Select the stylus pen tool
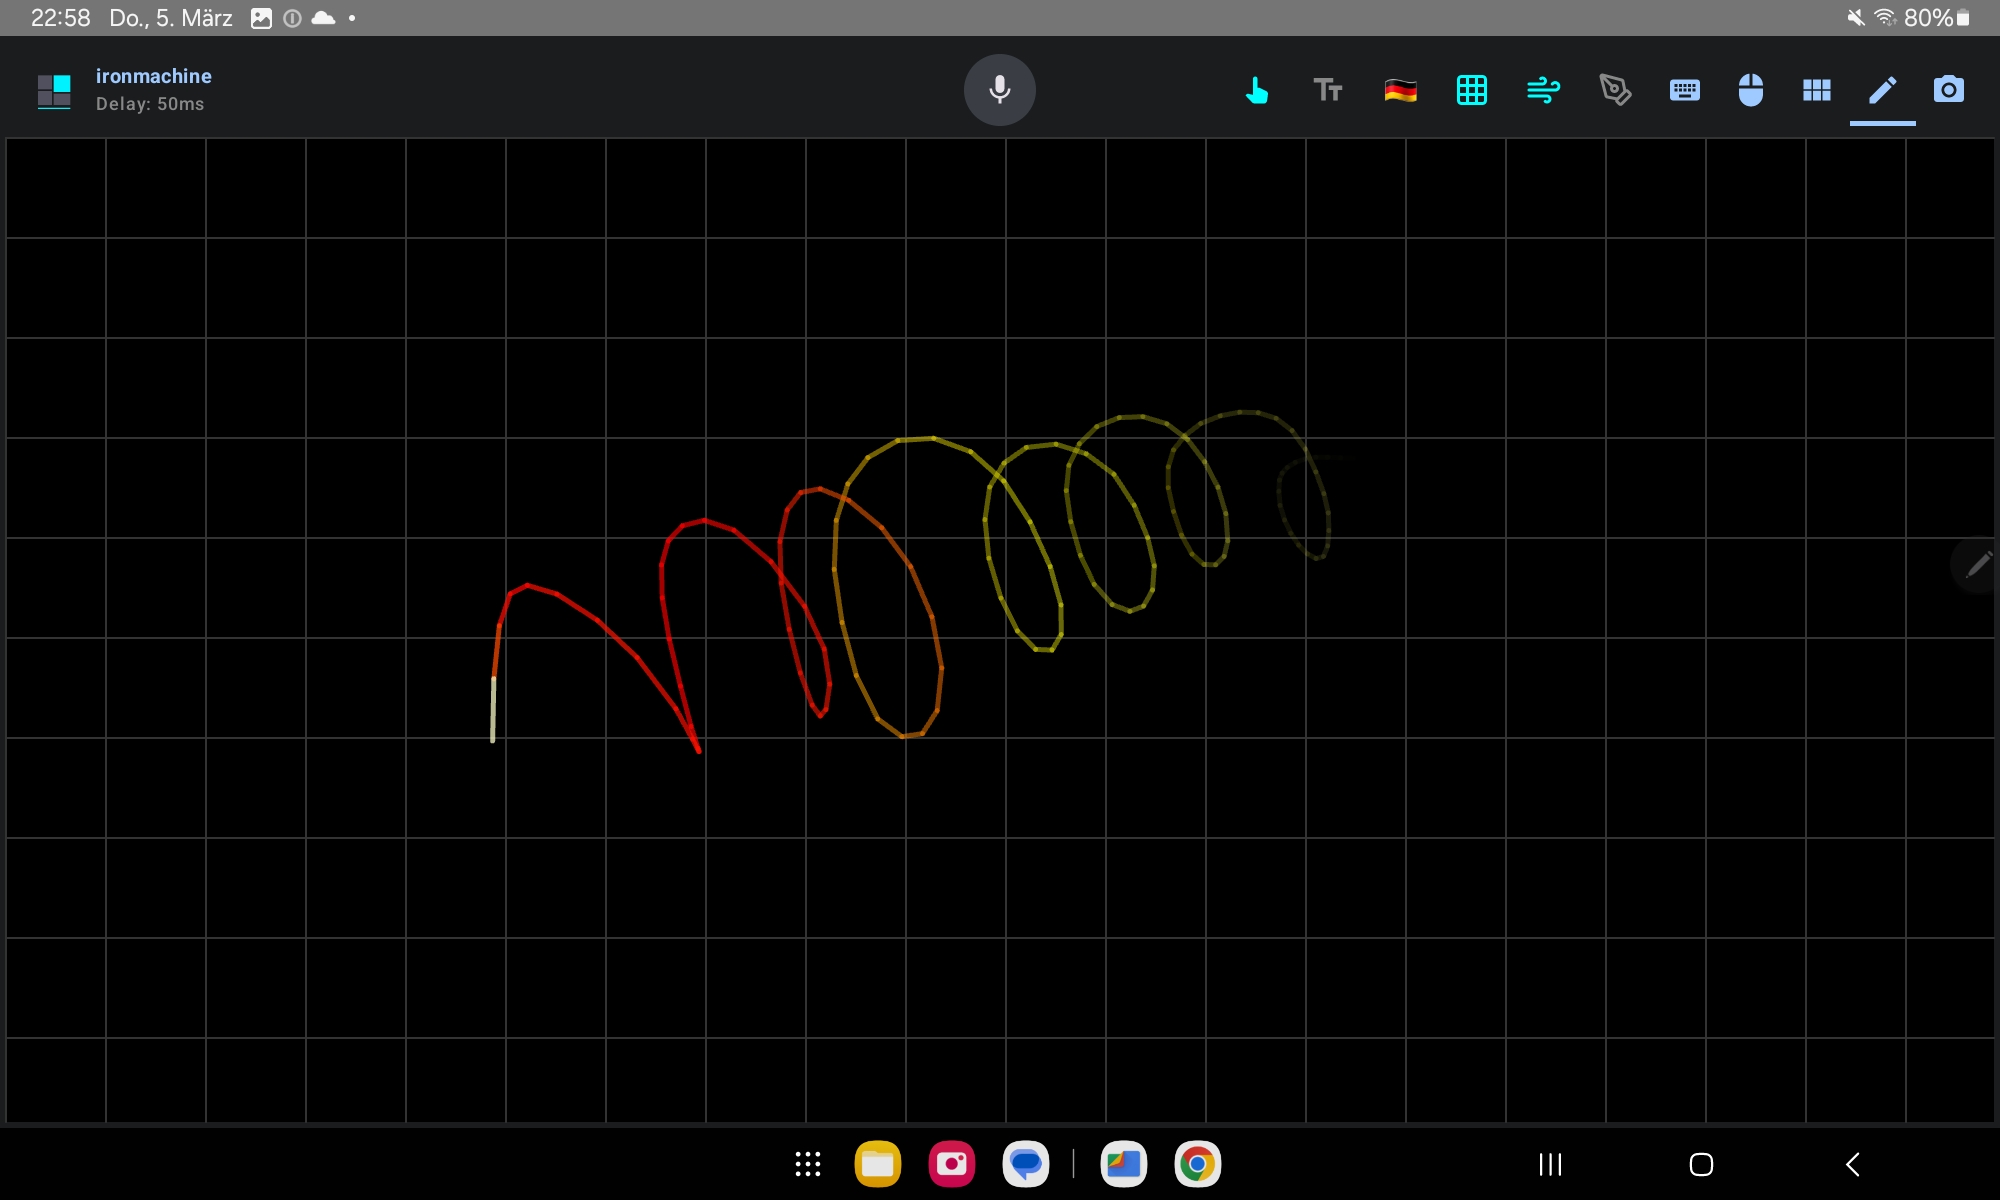The width and height of the screenshot is (2000, 1200). pos(1616,90)
